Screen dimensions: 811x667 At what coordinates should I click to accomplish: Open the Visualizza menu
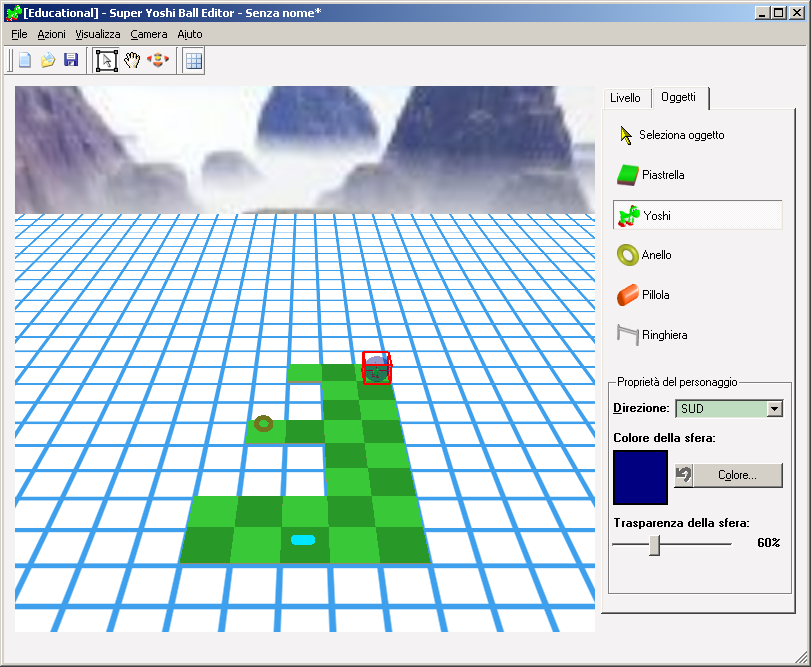click(98, 34)
